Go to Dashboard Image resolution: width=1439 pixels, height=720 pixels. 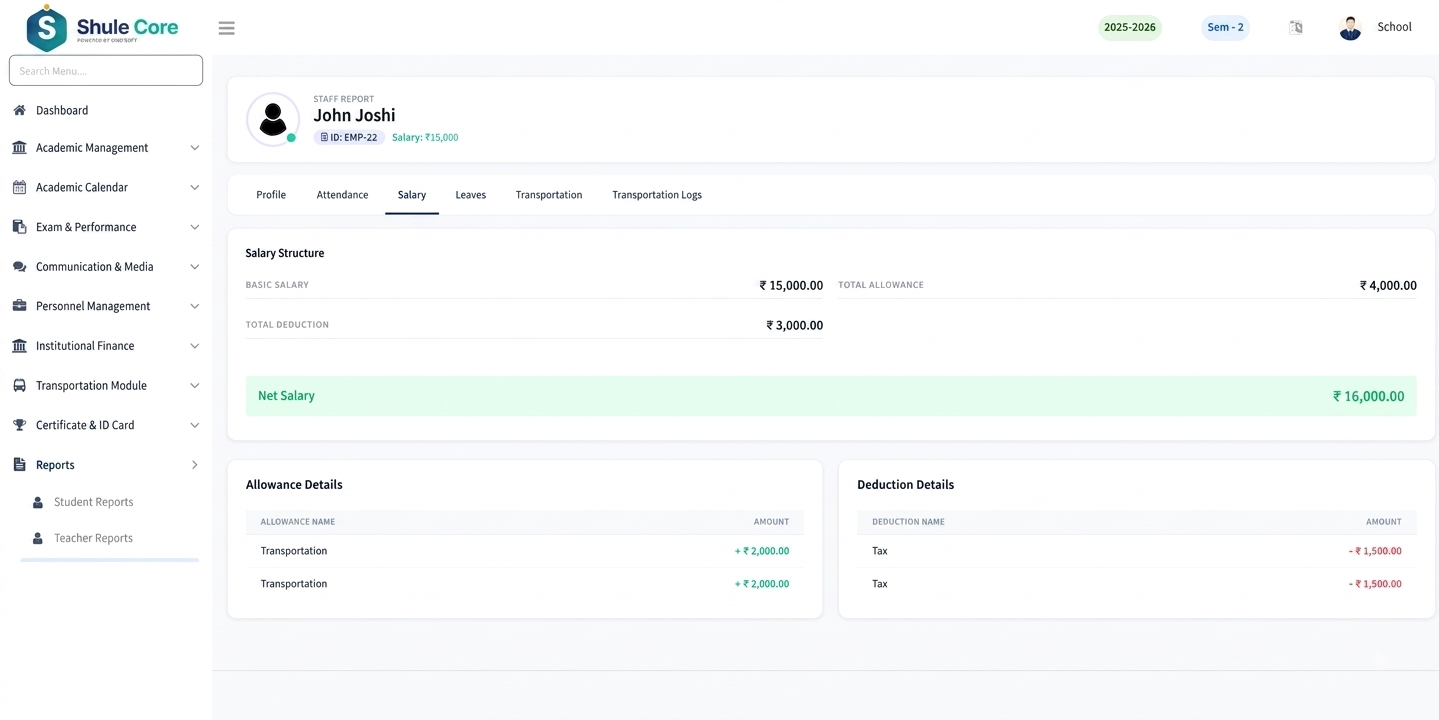62,110
